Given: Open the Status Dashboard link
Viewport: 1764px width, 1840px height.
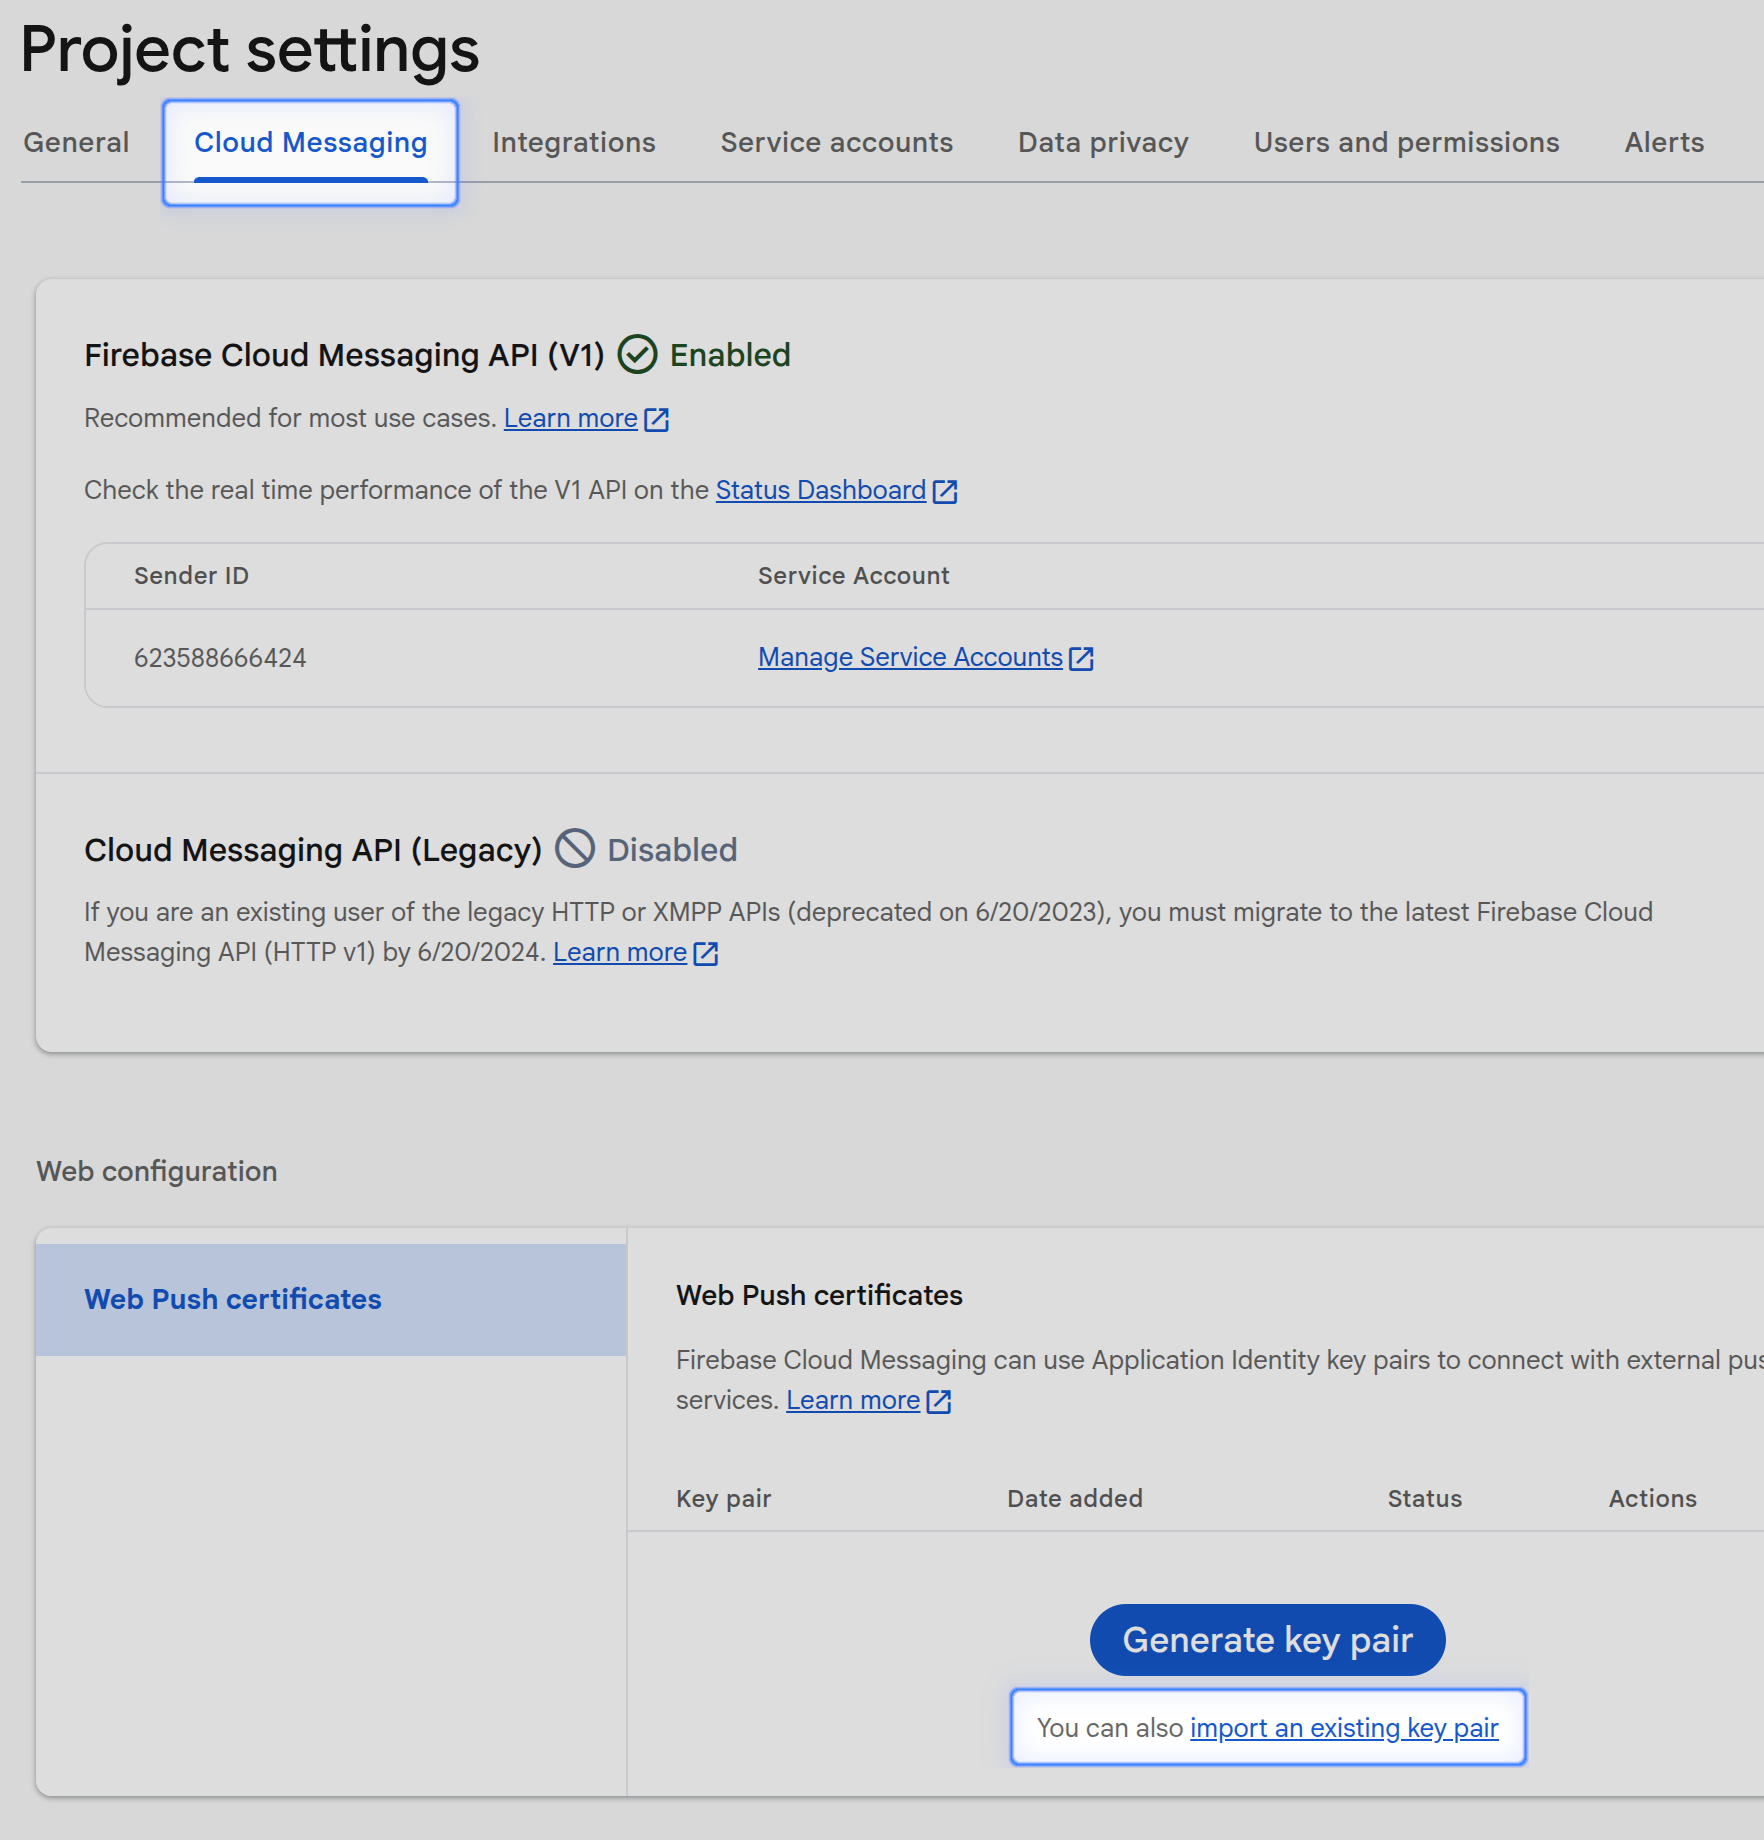Looking at the screenshot, I should [x=820, y=490].
